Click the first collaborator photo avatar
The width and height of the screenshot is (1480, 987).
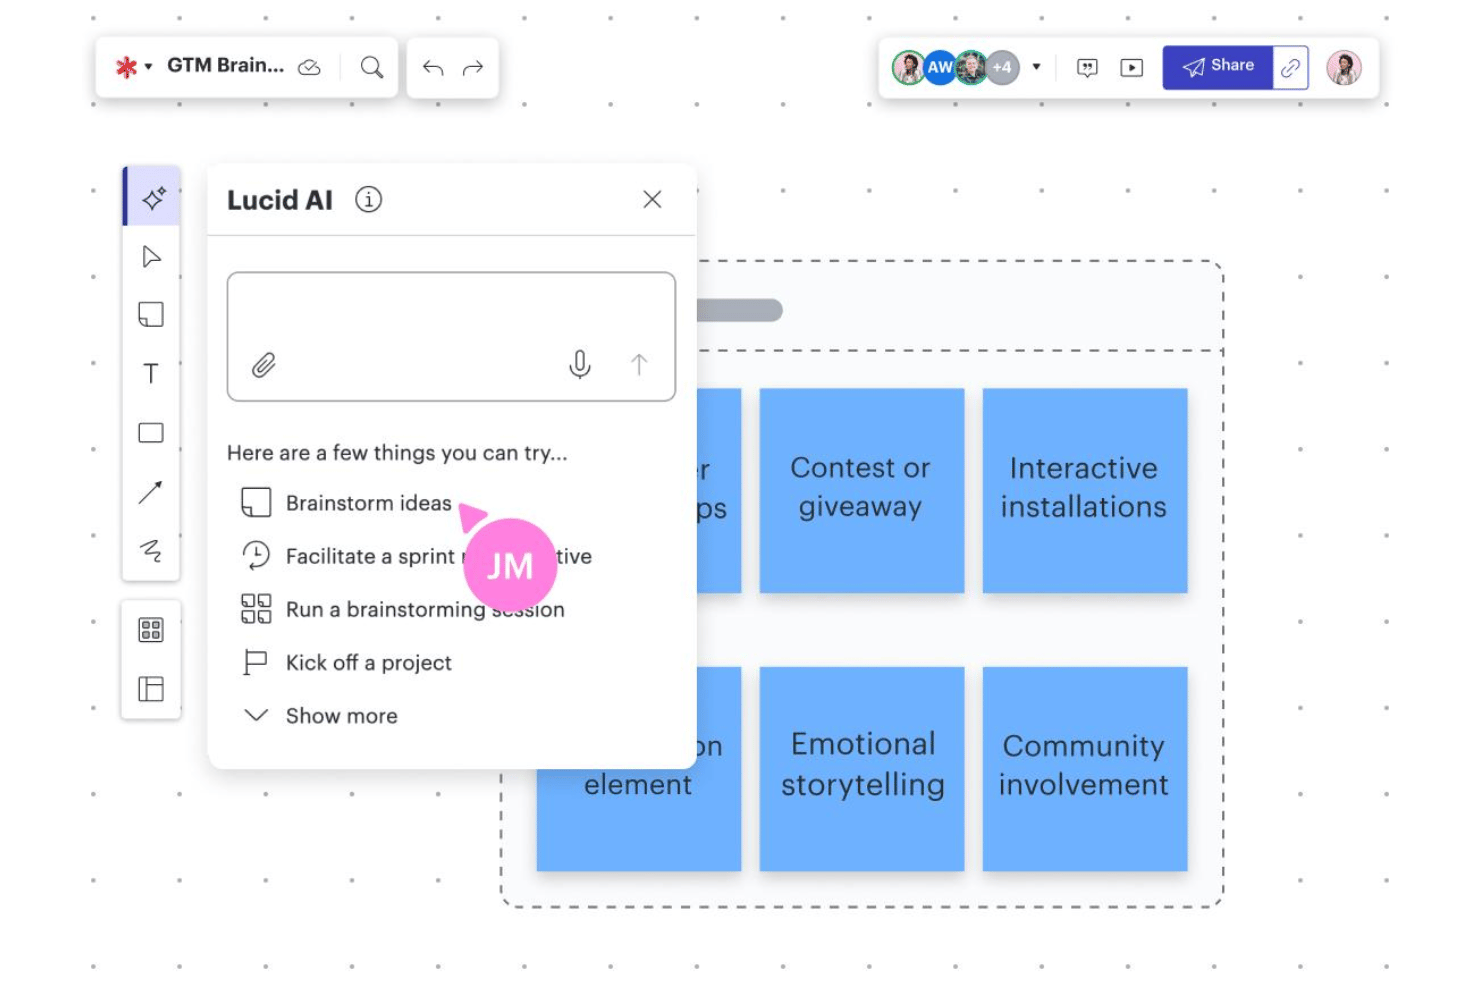tap(908, 68)
